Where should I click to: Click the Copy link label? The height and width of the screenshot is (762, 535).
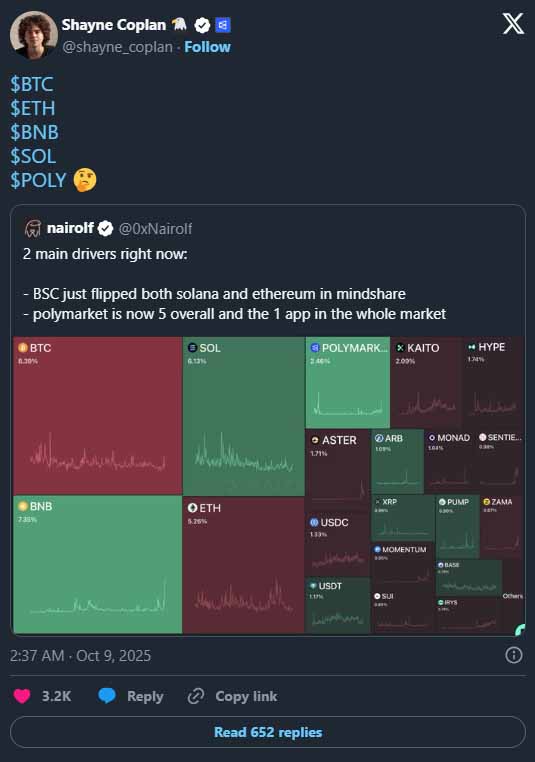coord(246,696)
